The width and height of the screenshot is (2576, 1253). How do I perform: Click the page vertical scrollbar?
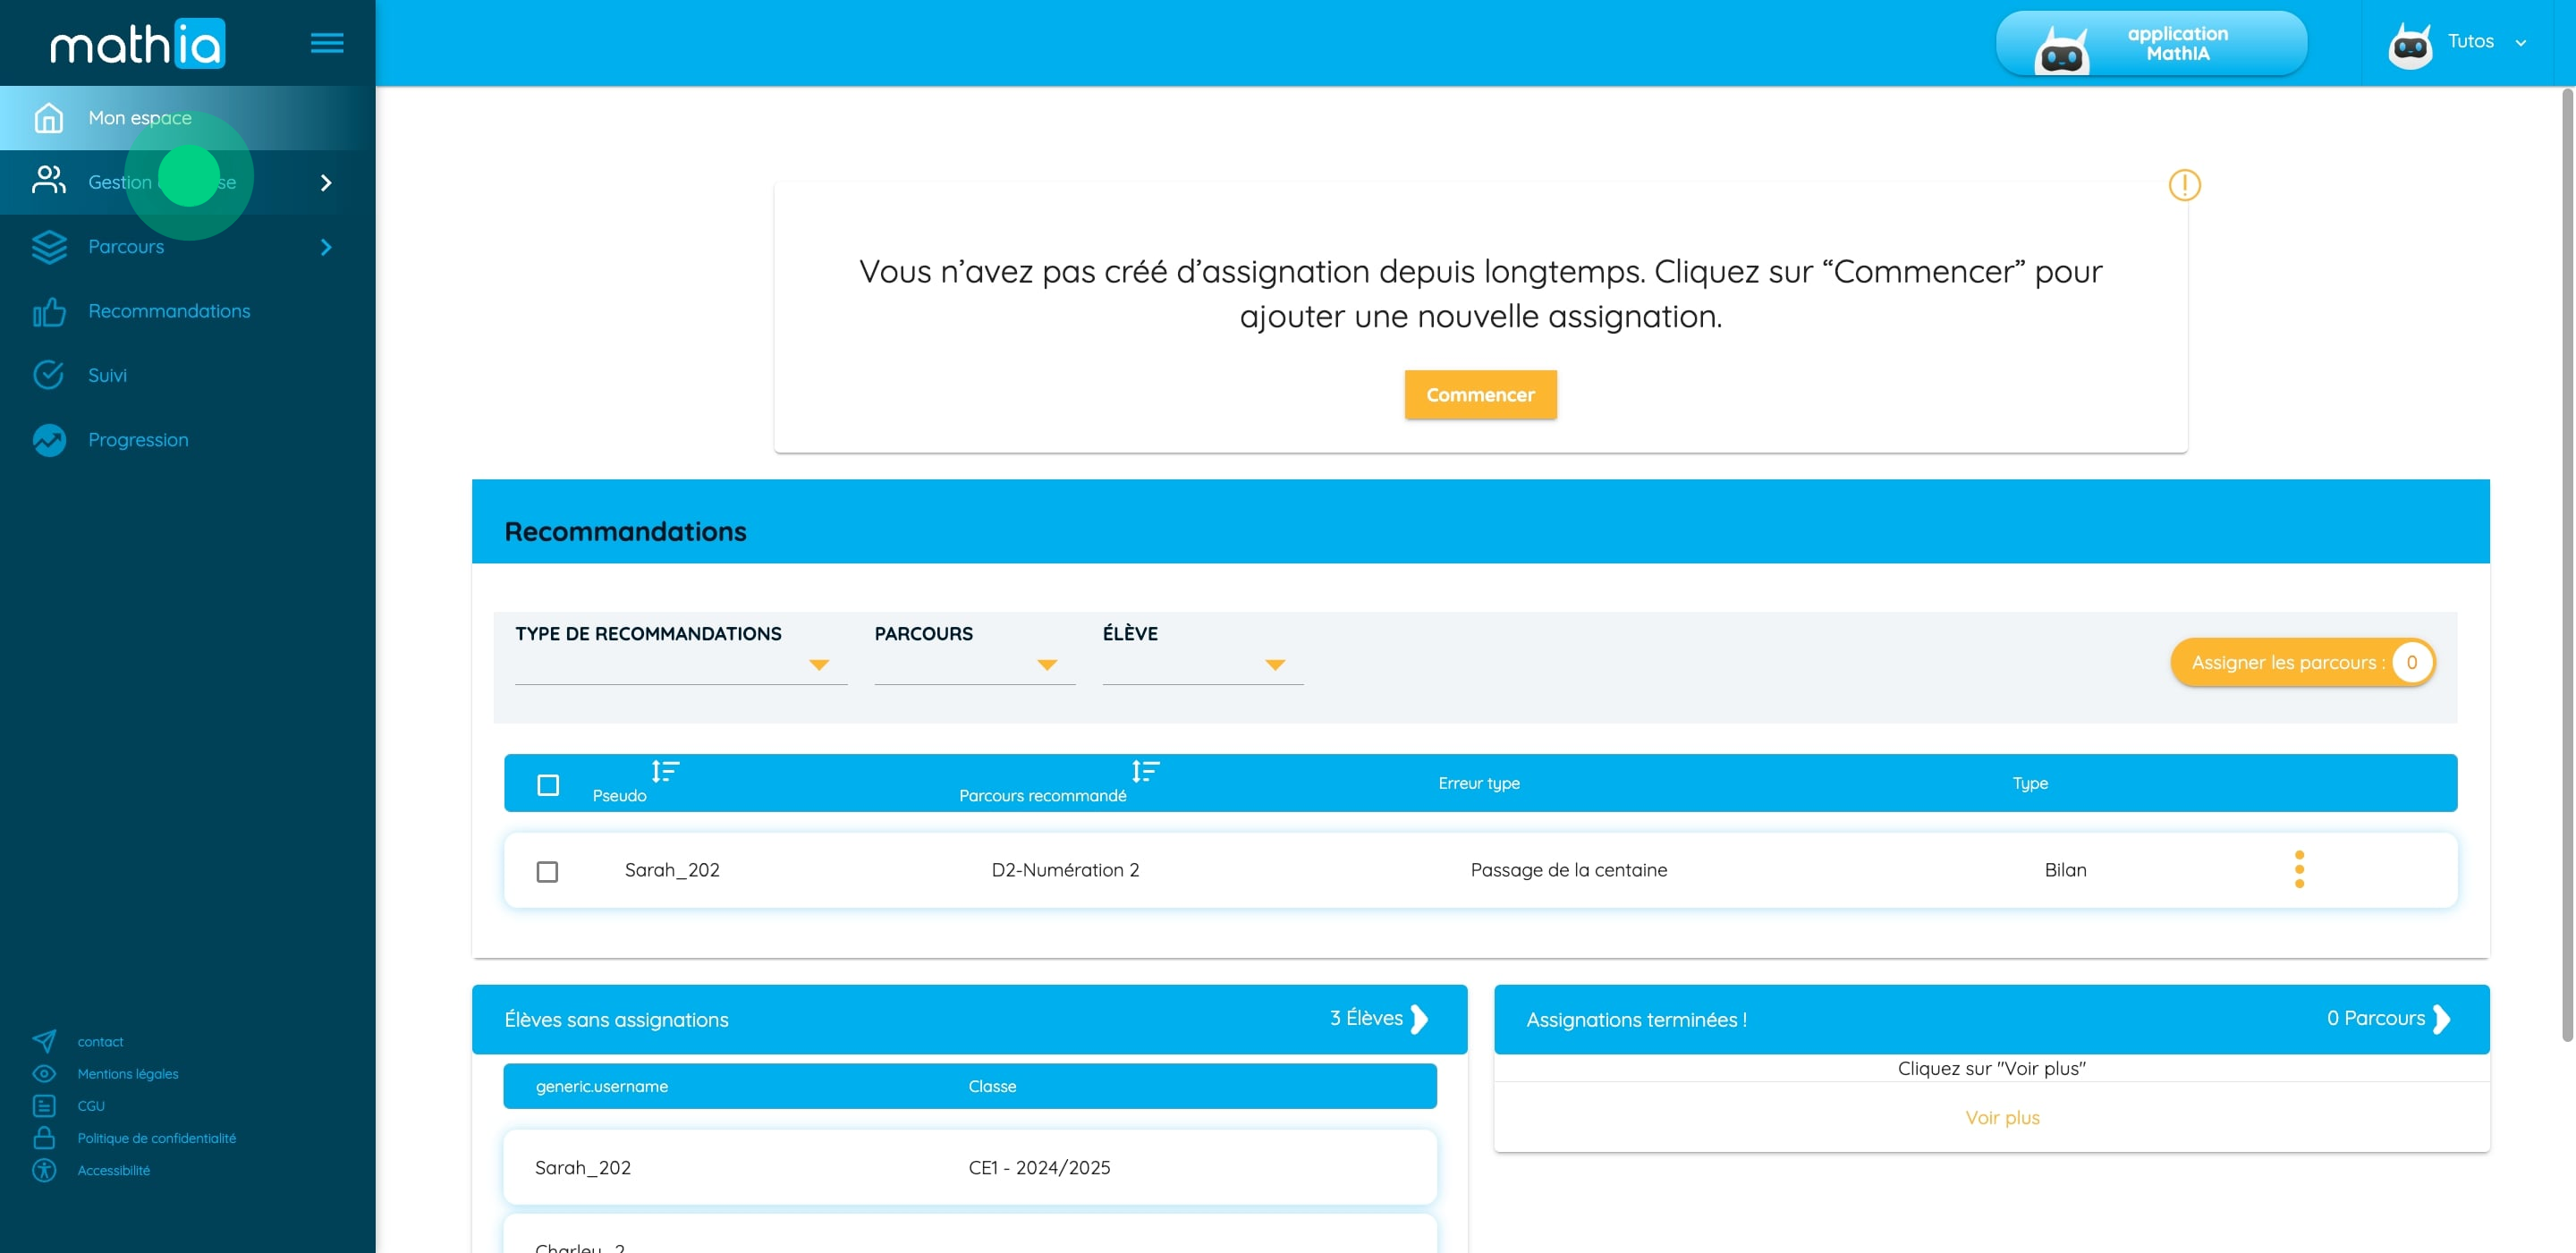coord(2567,565)
